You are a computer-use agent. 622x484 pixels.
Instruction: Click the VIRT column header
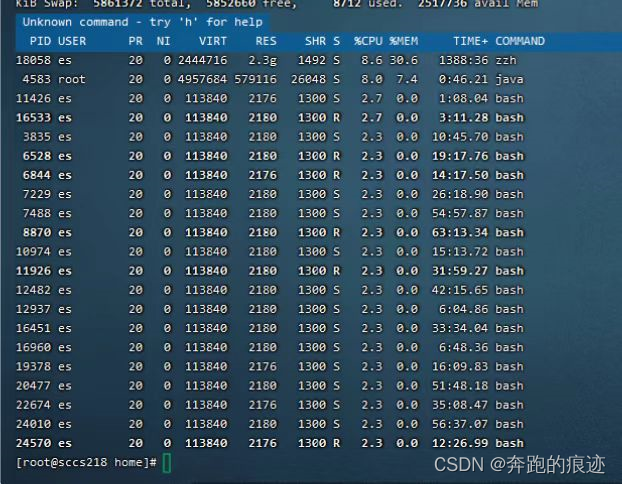point(213,41)
